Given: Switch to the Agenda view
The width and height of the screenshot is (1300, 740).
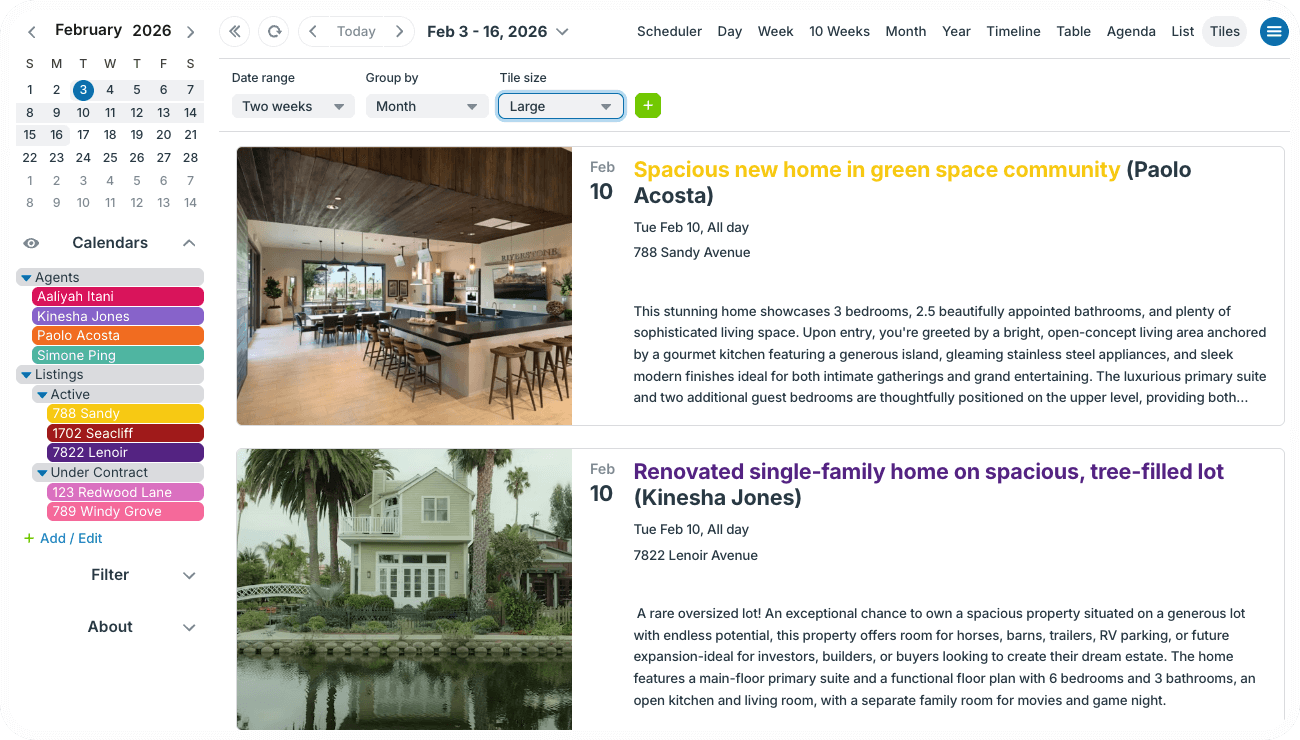Looking at the screenshot, I should [x=1130, y=31].
